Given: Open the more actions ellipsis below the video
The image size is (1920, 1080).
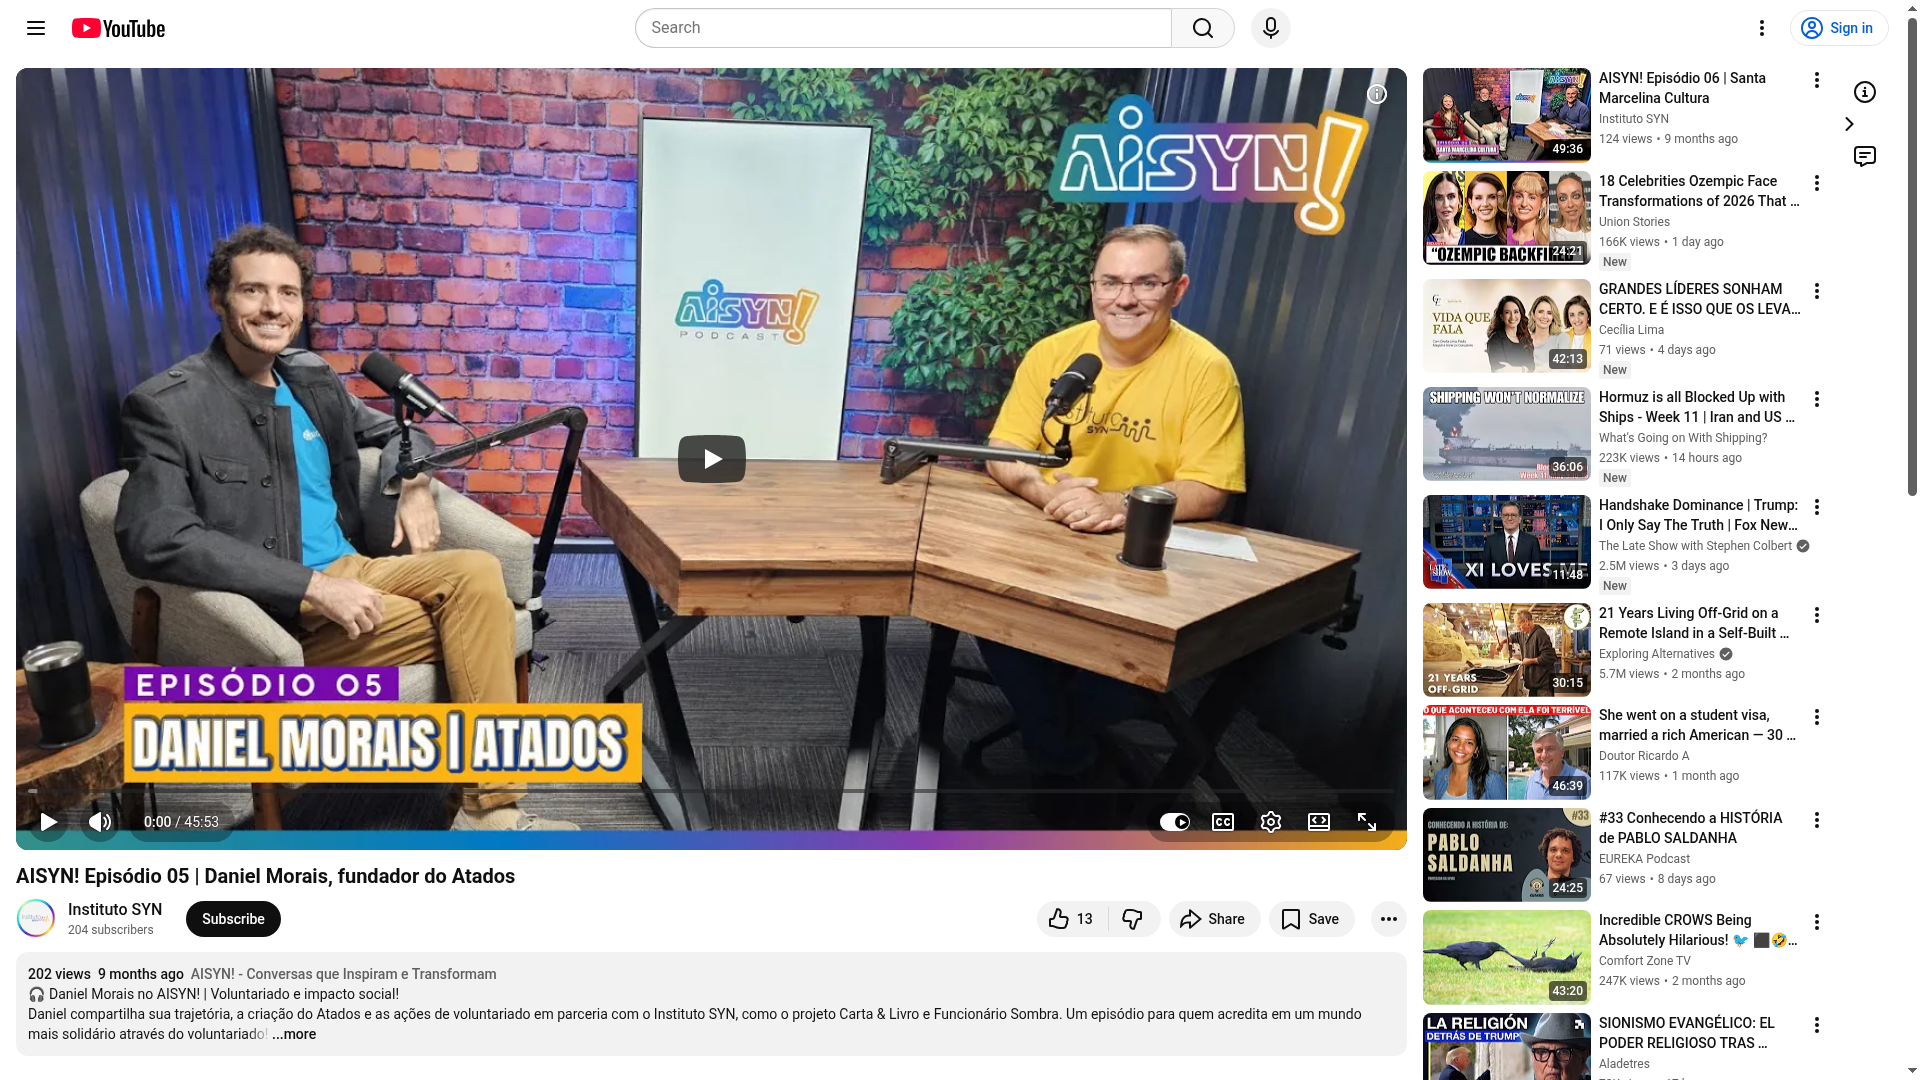Looking at the screenshot, I should (1389, 919).
